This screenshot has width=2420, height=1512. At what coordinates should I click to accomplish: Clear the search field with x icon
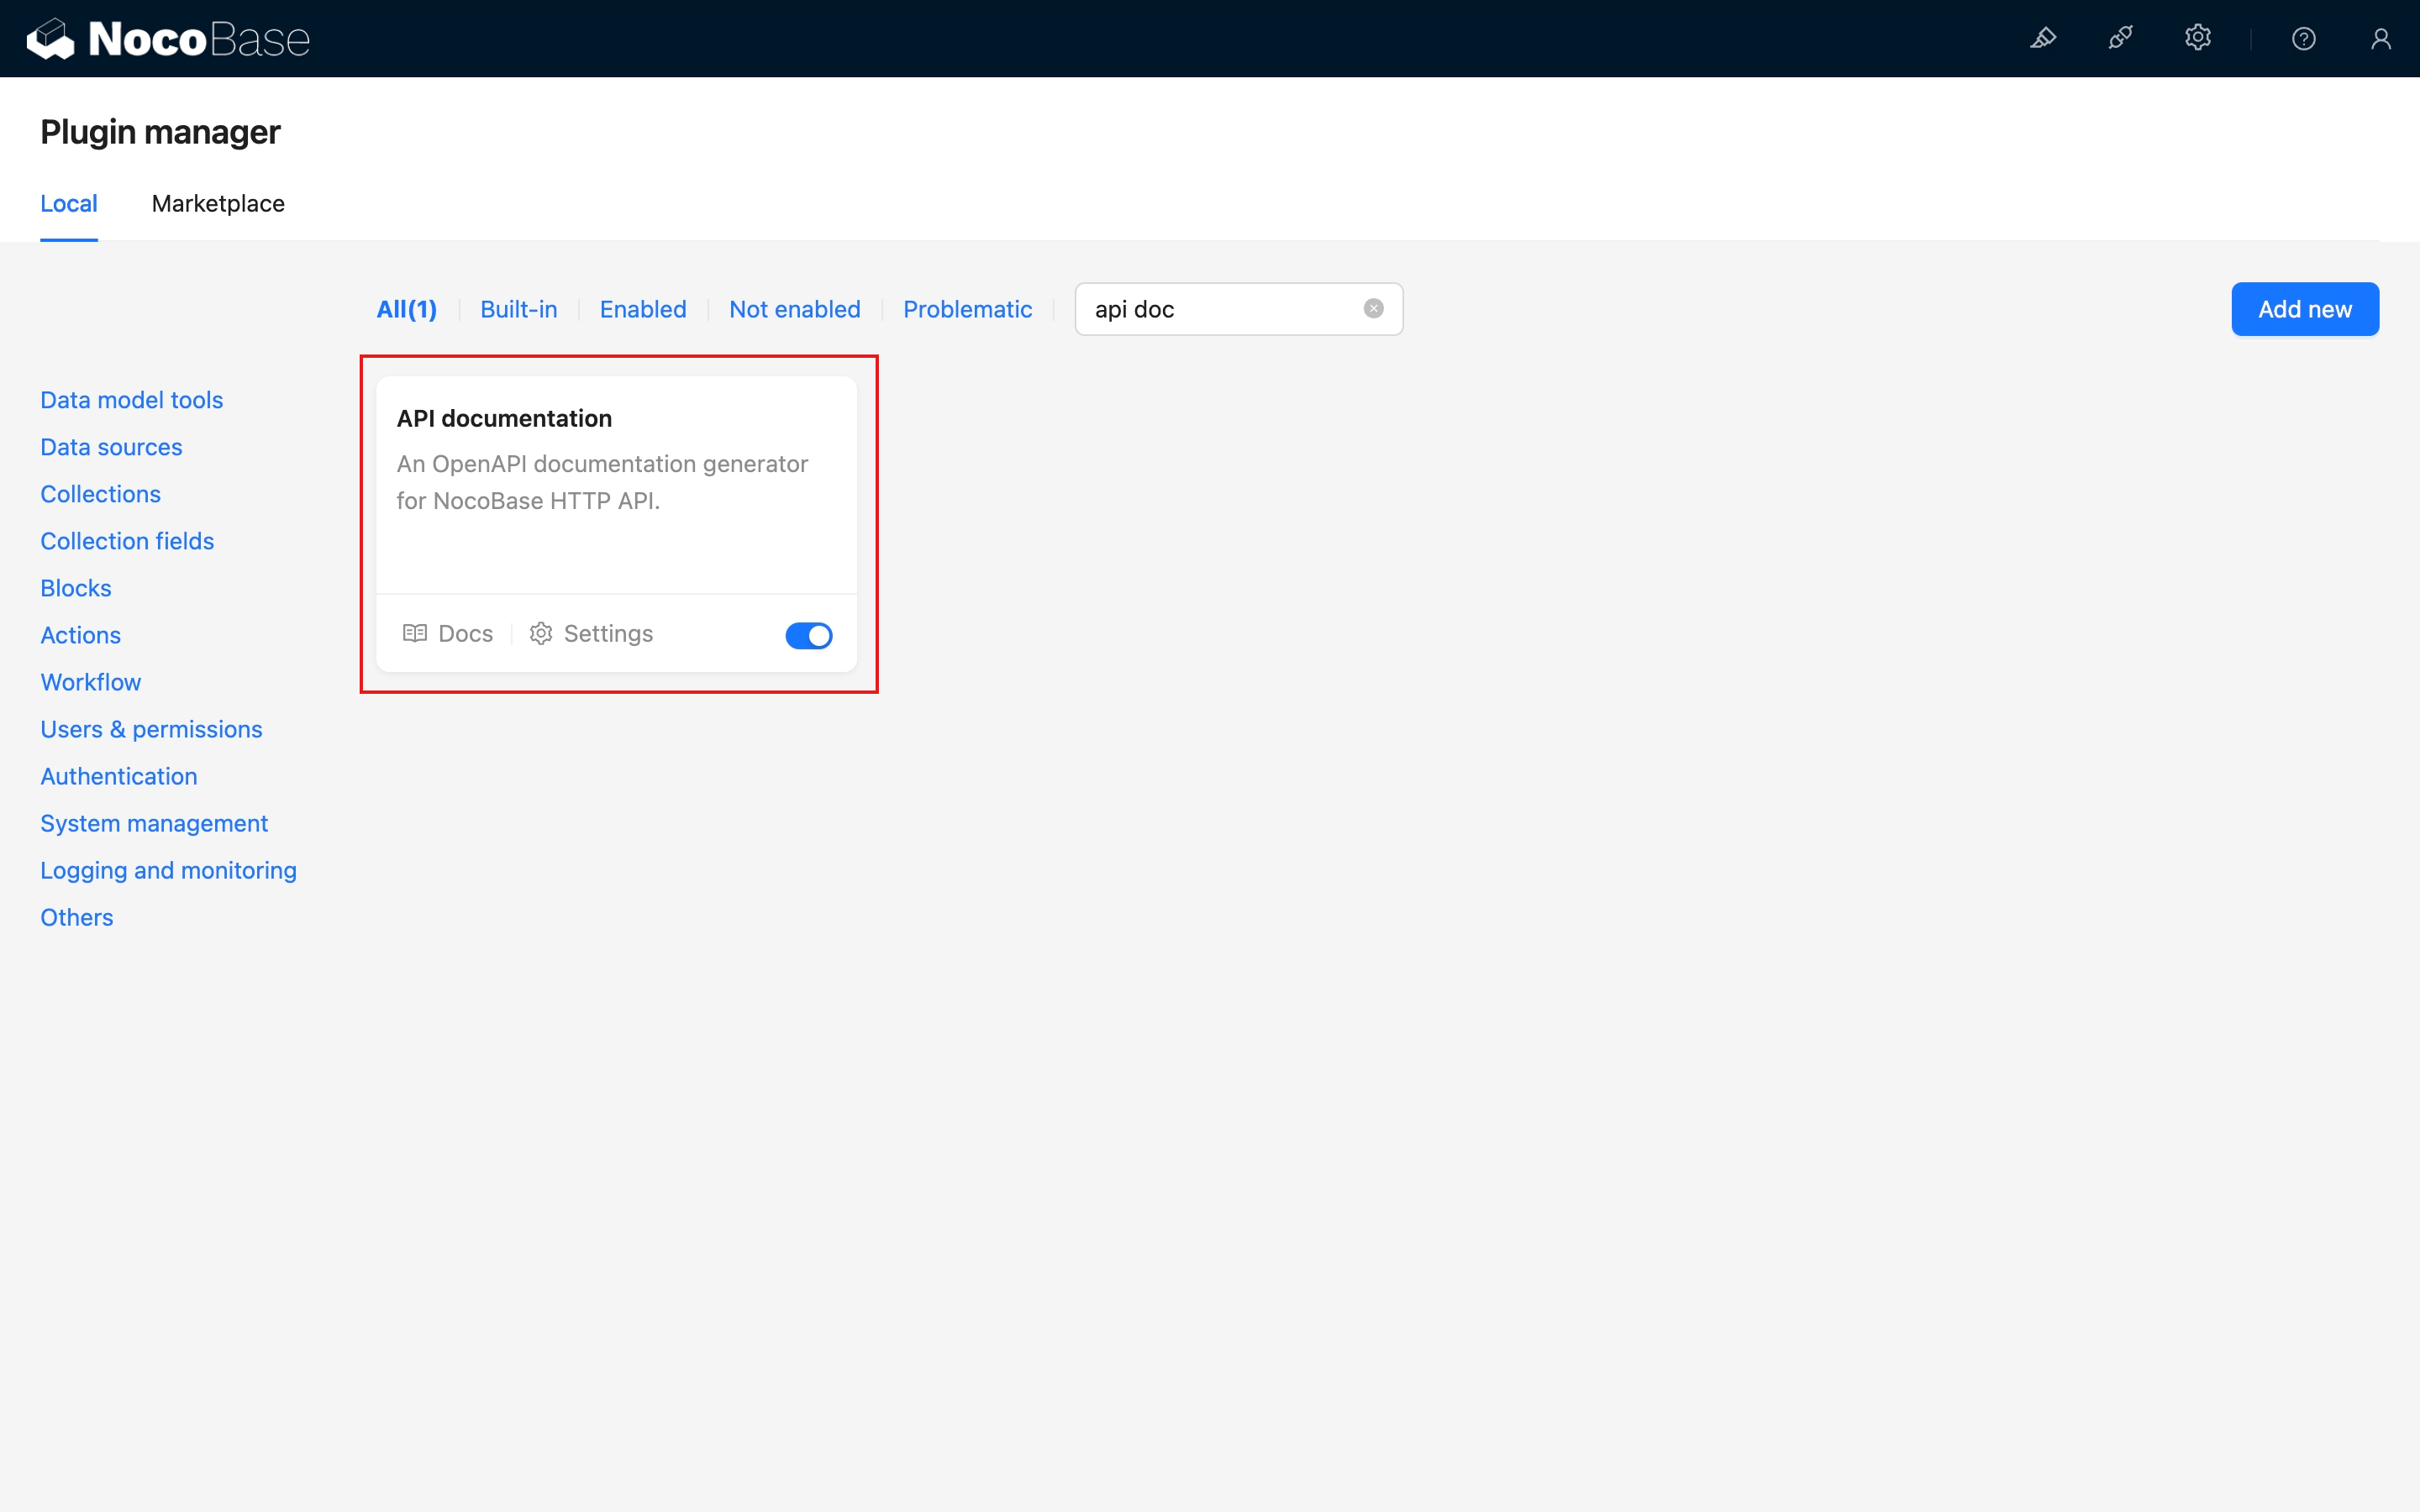1373,309
